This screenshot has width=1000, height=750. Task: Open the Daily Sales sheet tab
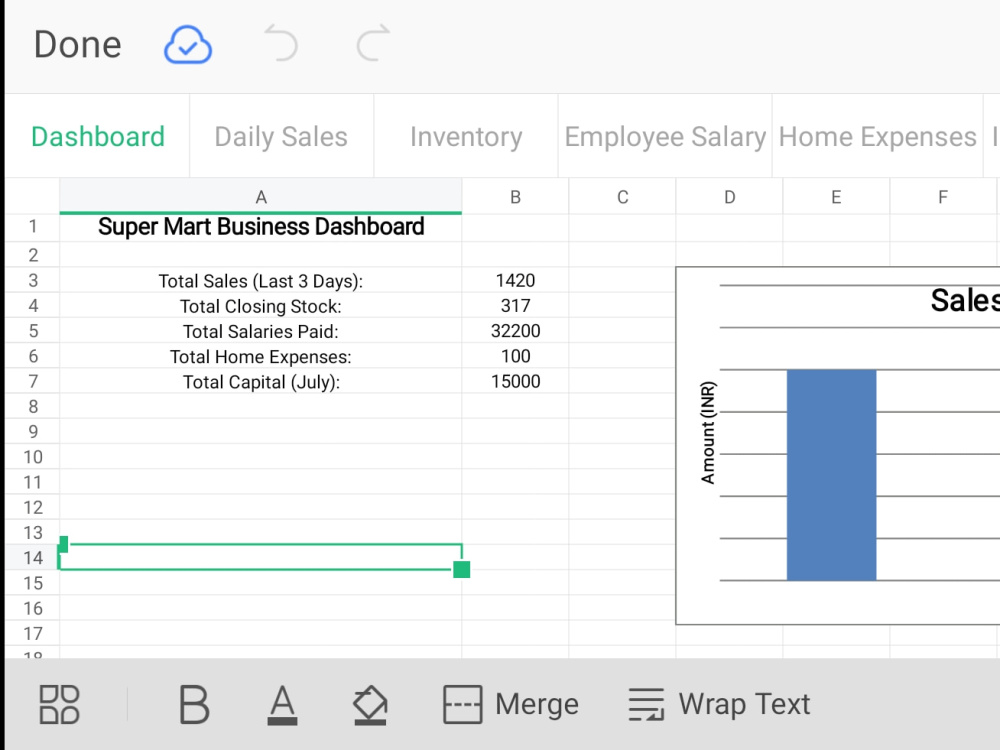click(x=281, y=136)
